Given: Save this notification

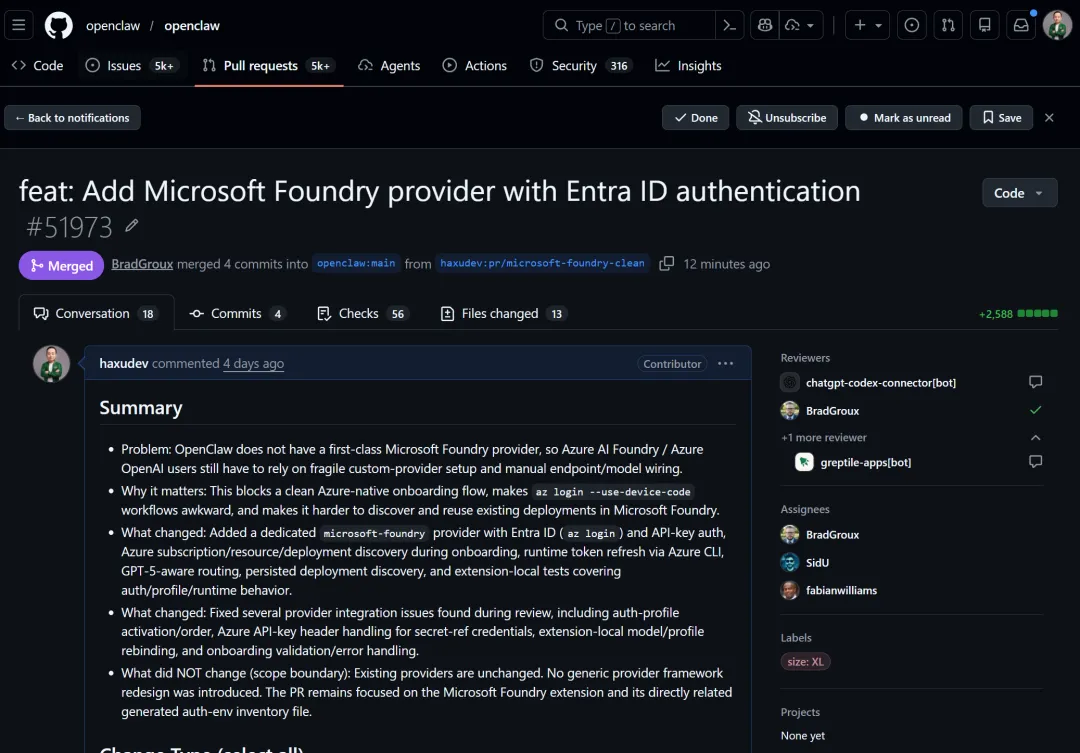Looking at the screenshot, I should [1001, 118].
